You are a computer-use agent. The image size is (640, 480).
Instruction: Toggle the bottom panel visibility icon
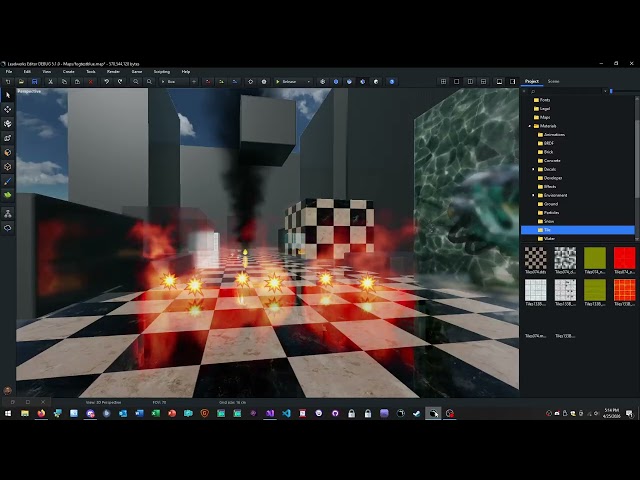(x=499, y=82)
